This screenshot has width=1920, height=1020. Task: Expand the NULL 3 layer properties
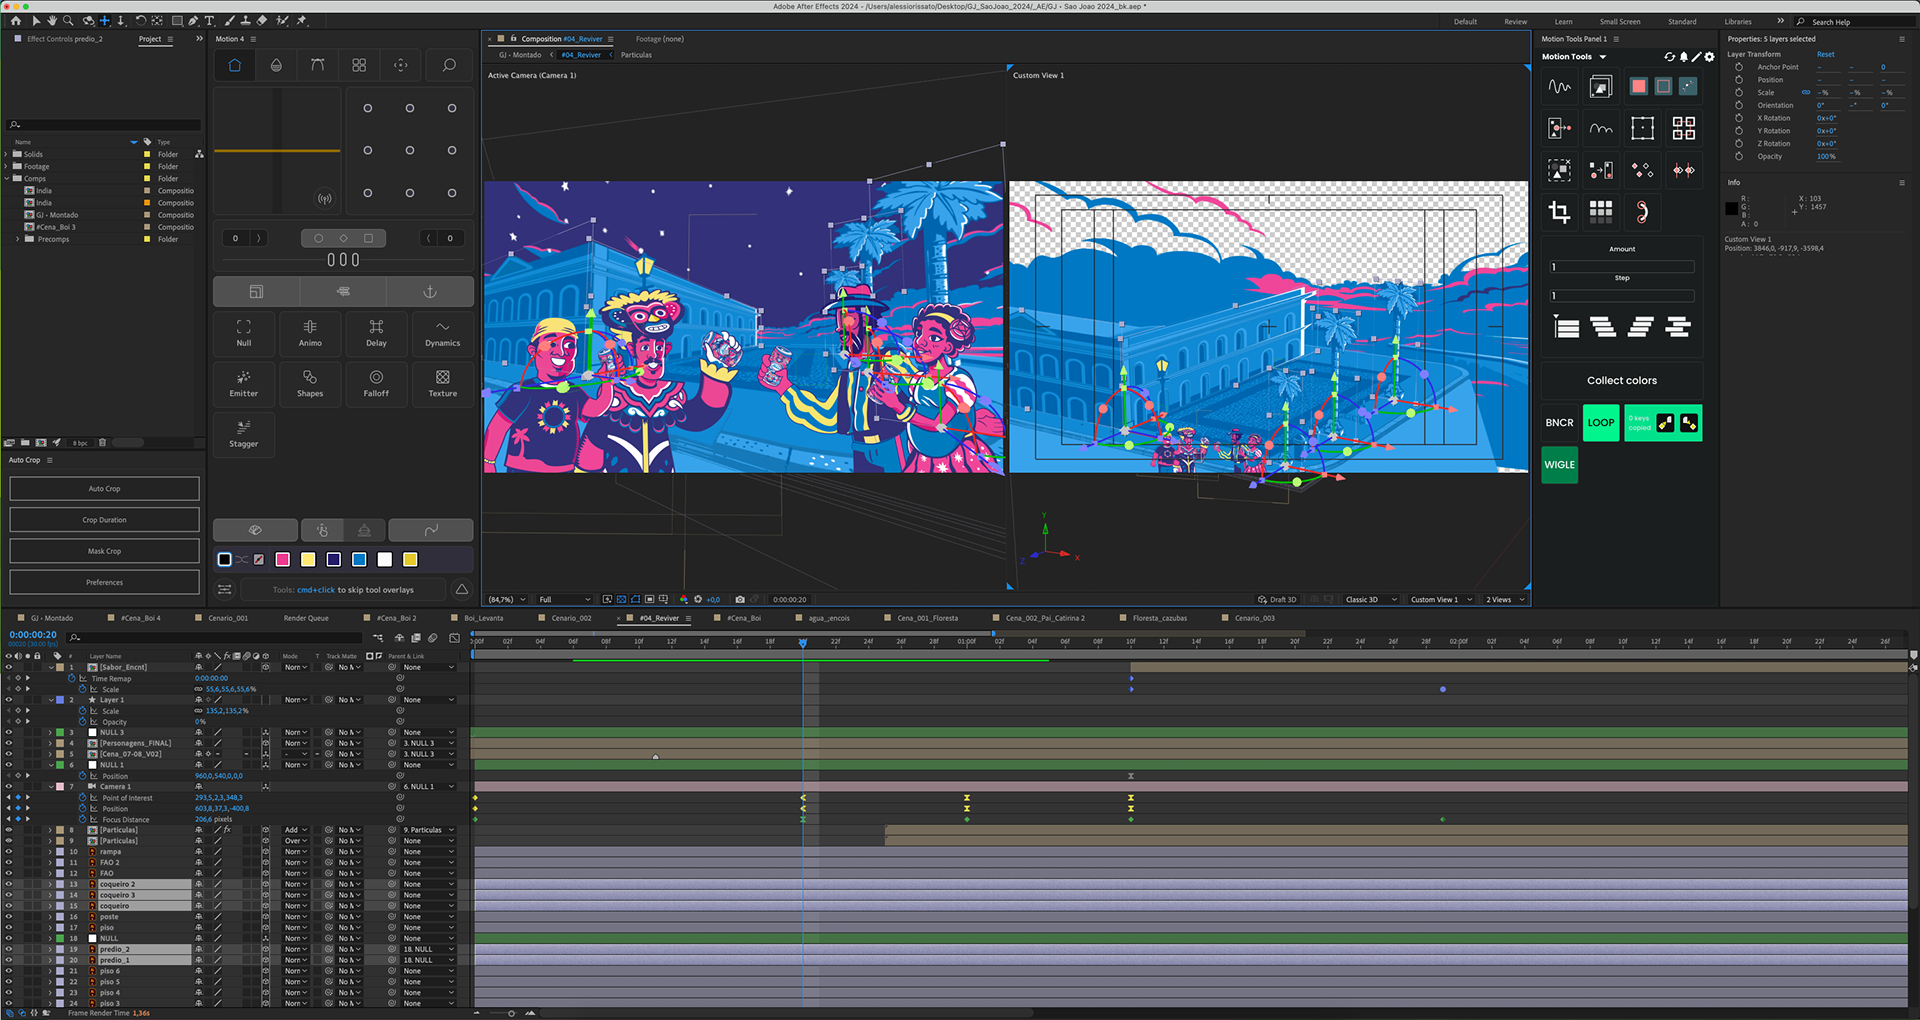coord(50,732)
